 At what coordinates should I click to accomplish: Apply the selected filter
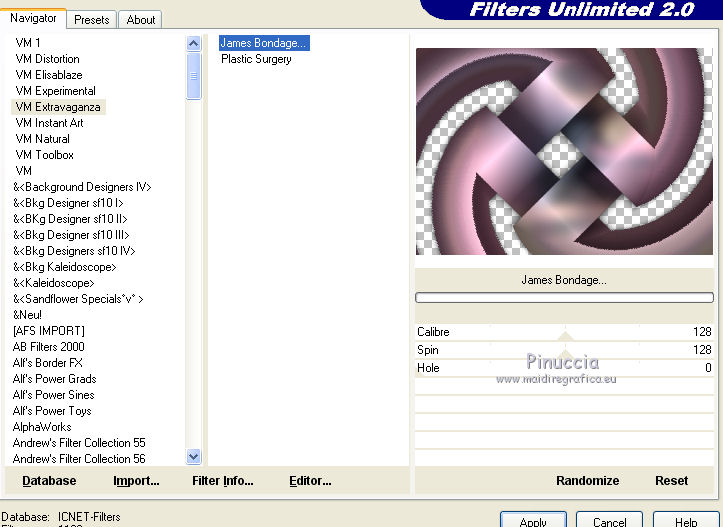click(x=533, y=520)
